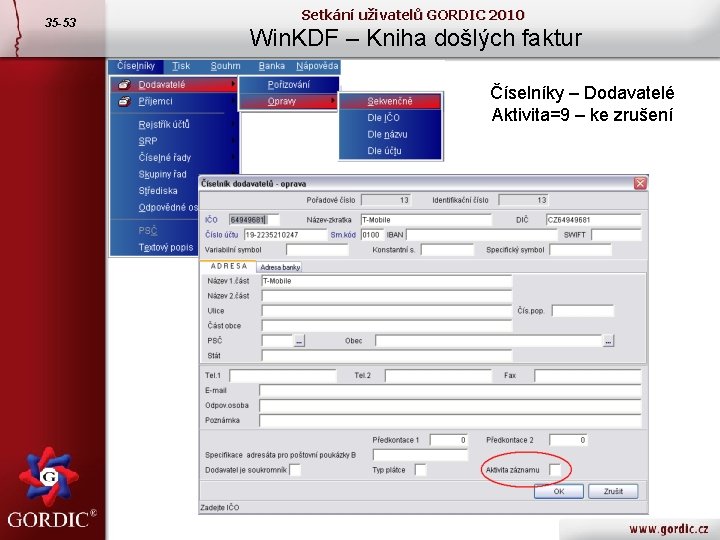
Task: Select Dle IČO option
Action: tap(390, 118)
